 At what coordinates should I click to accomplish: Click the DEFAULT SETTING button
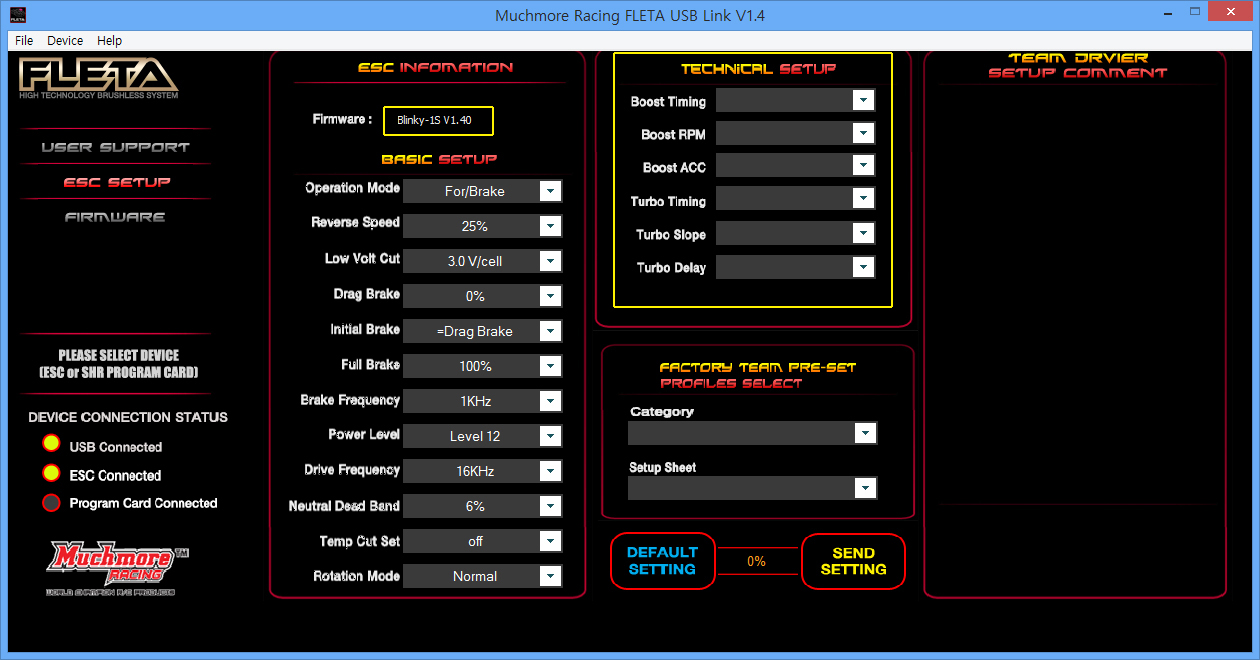[x=663, y=561]
